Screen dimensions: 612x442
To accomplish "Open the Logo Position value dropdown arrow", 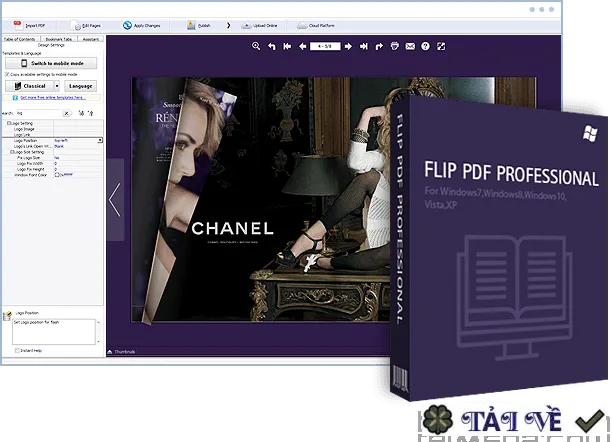I will point(100,140).
